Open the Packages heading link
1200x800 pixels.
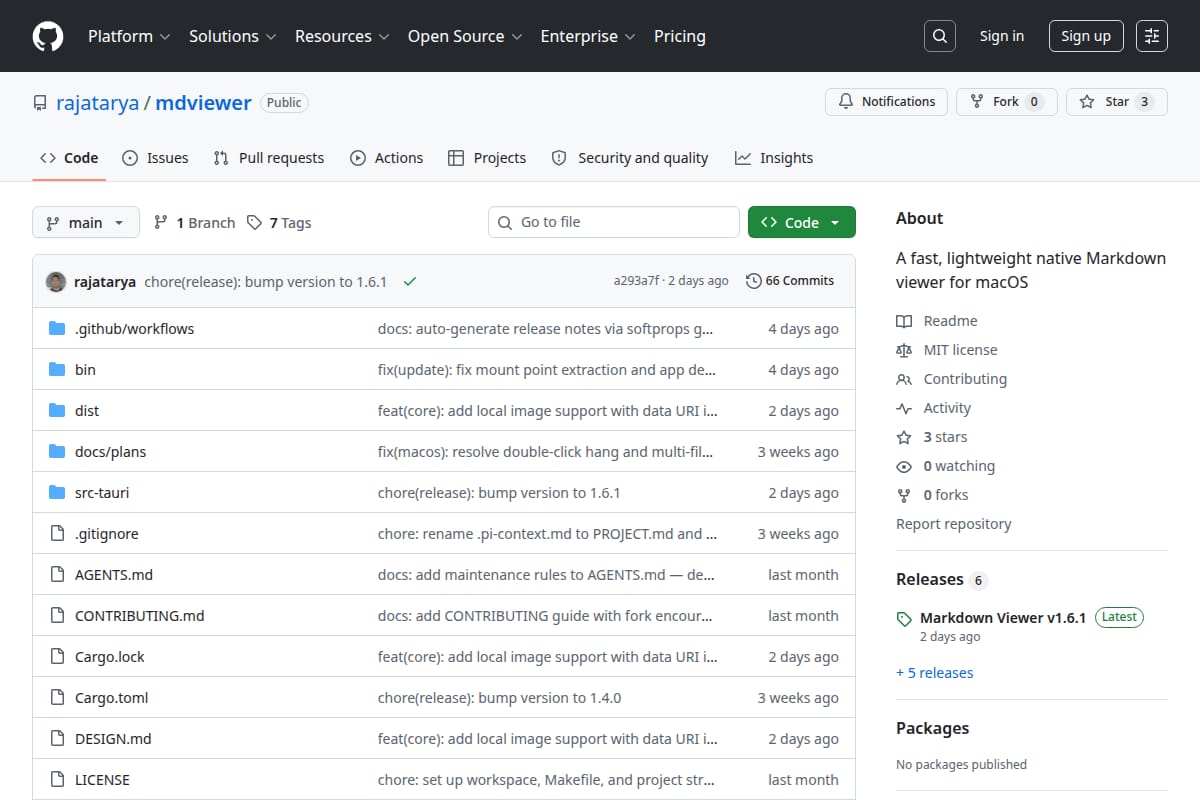click(933, 728)
